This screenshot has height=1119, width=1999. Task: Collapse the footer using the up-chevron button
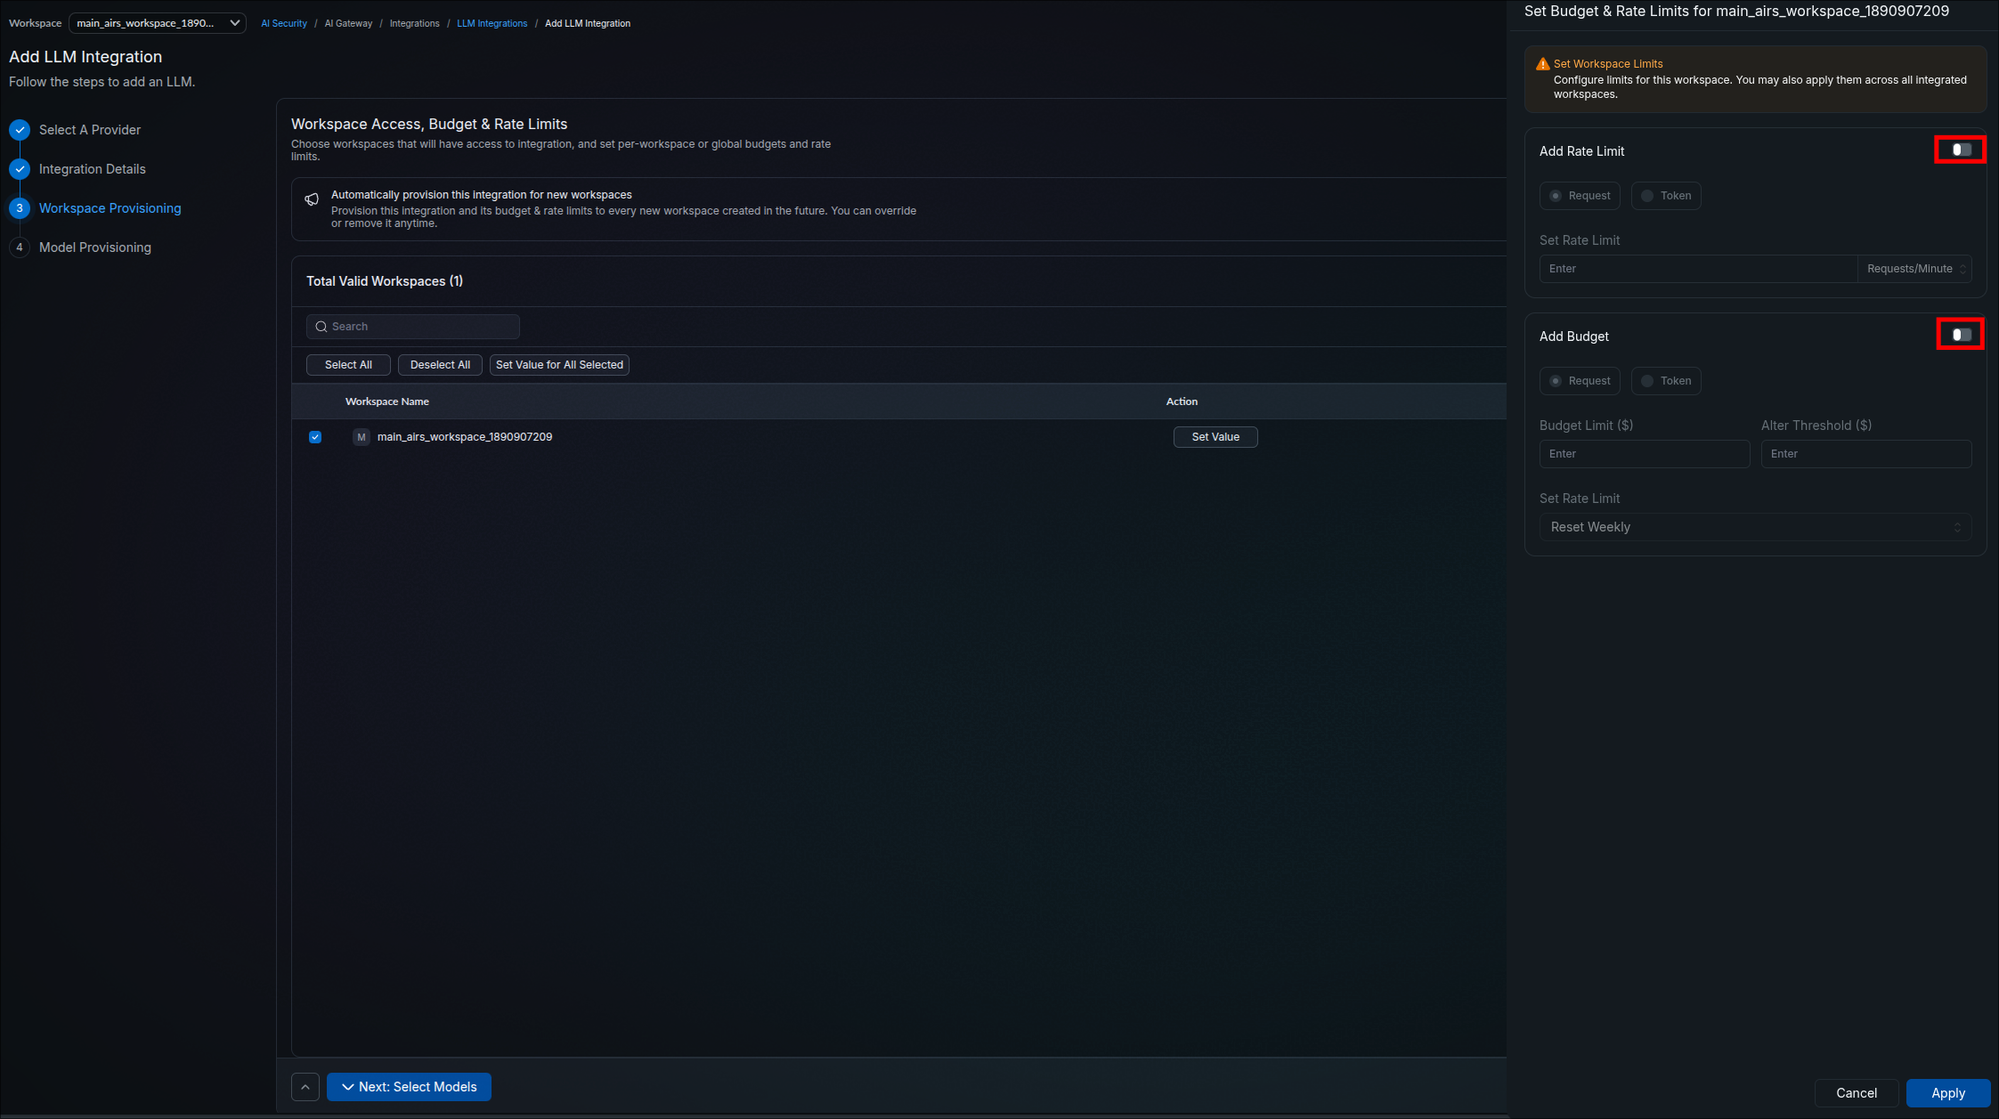pos(305,1087)
